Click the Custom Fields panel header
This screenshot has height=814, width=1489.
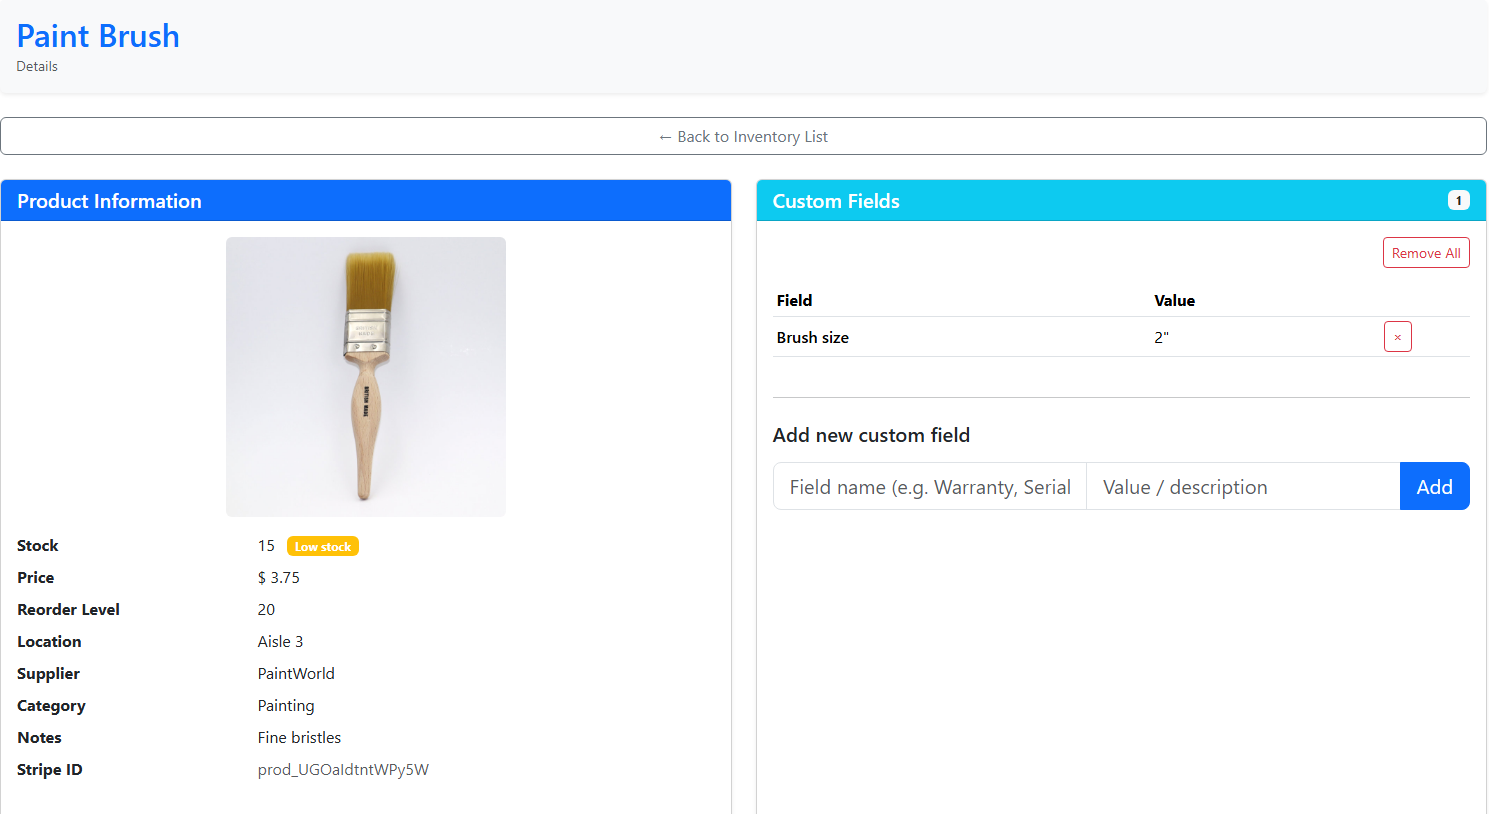pos(836,201)
